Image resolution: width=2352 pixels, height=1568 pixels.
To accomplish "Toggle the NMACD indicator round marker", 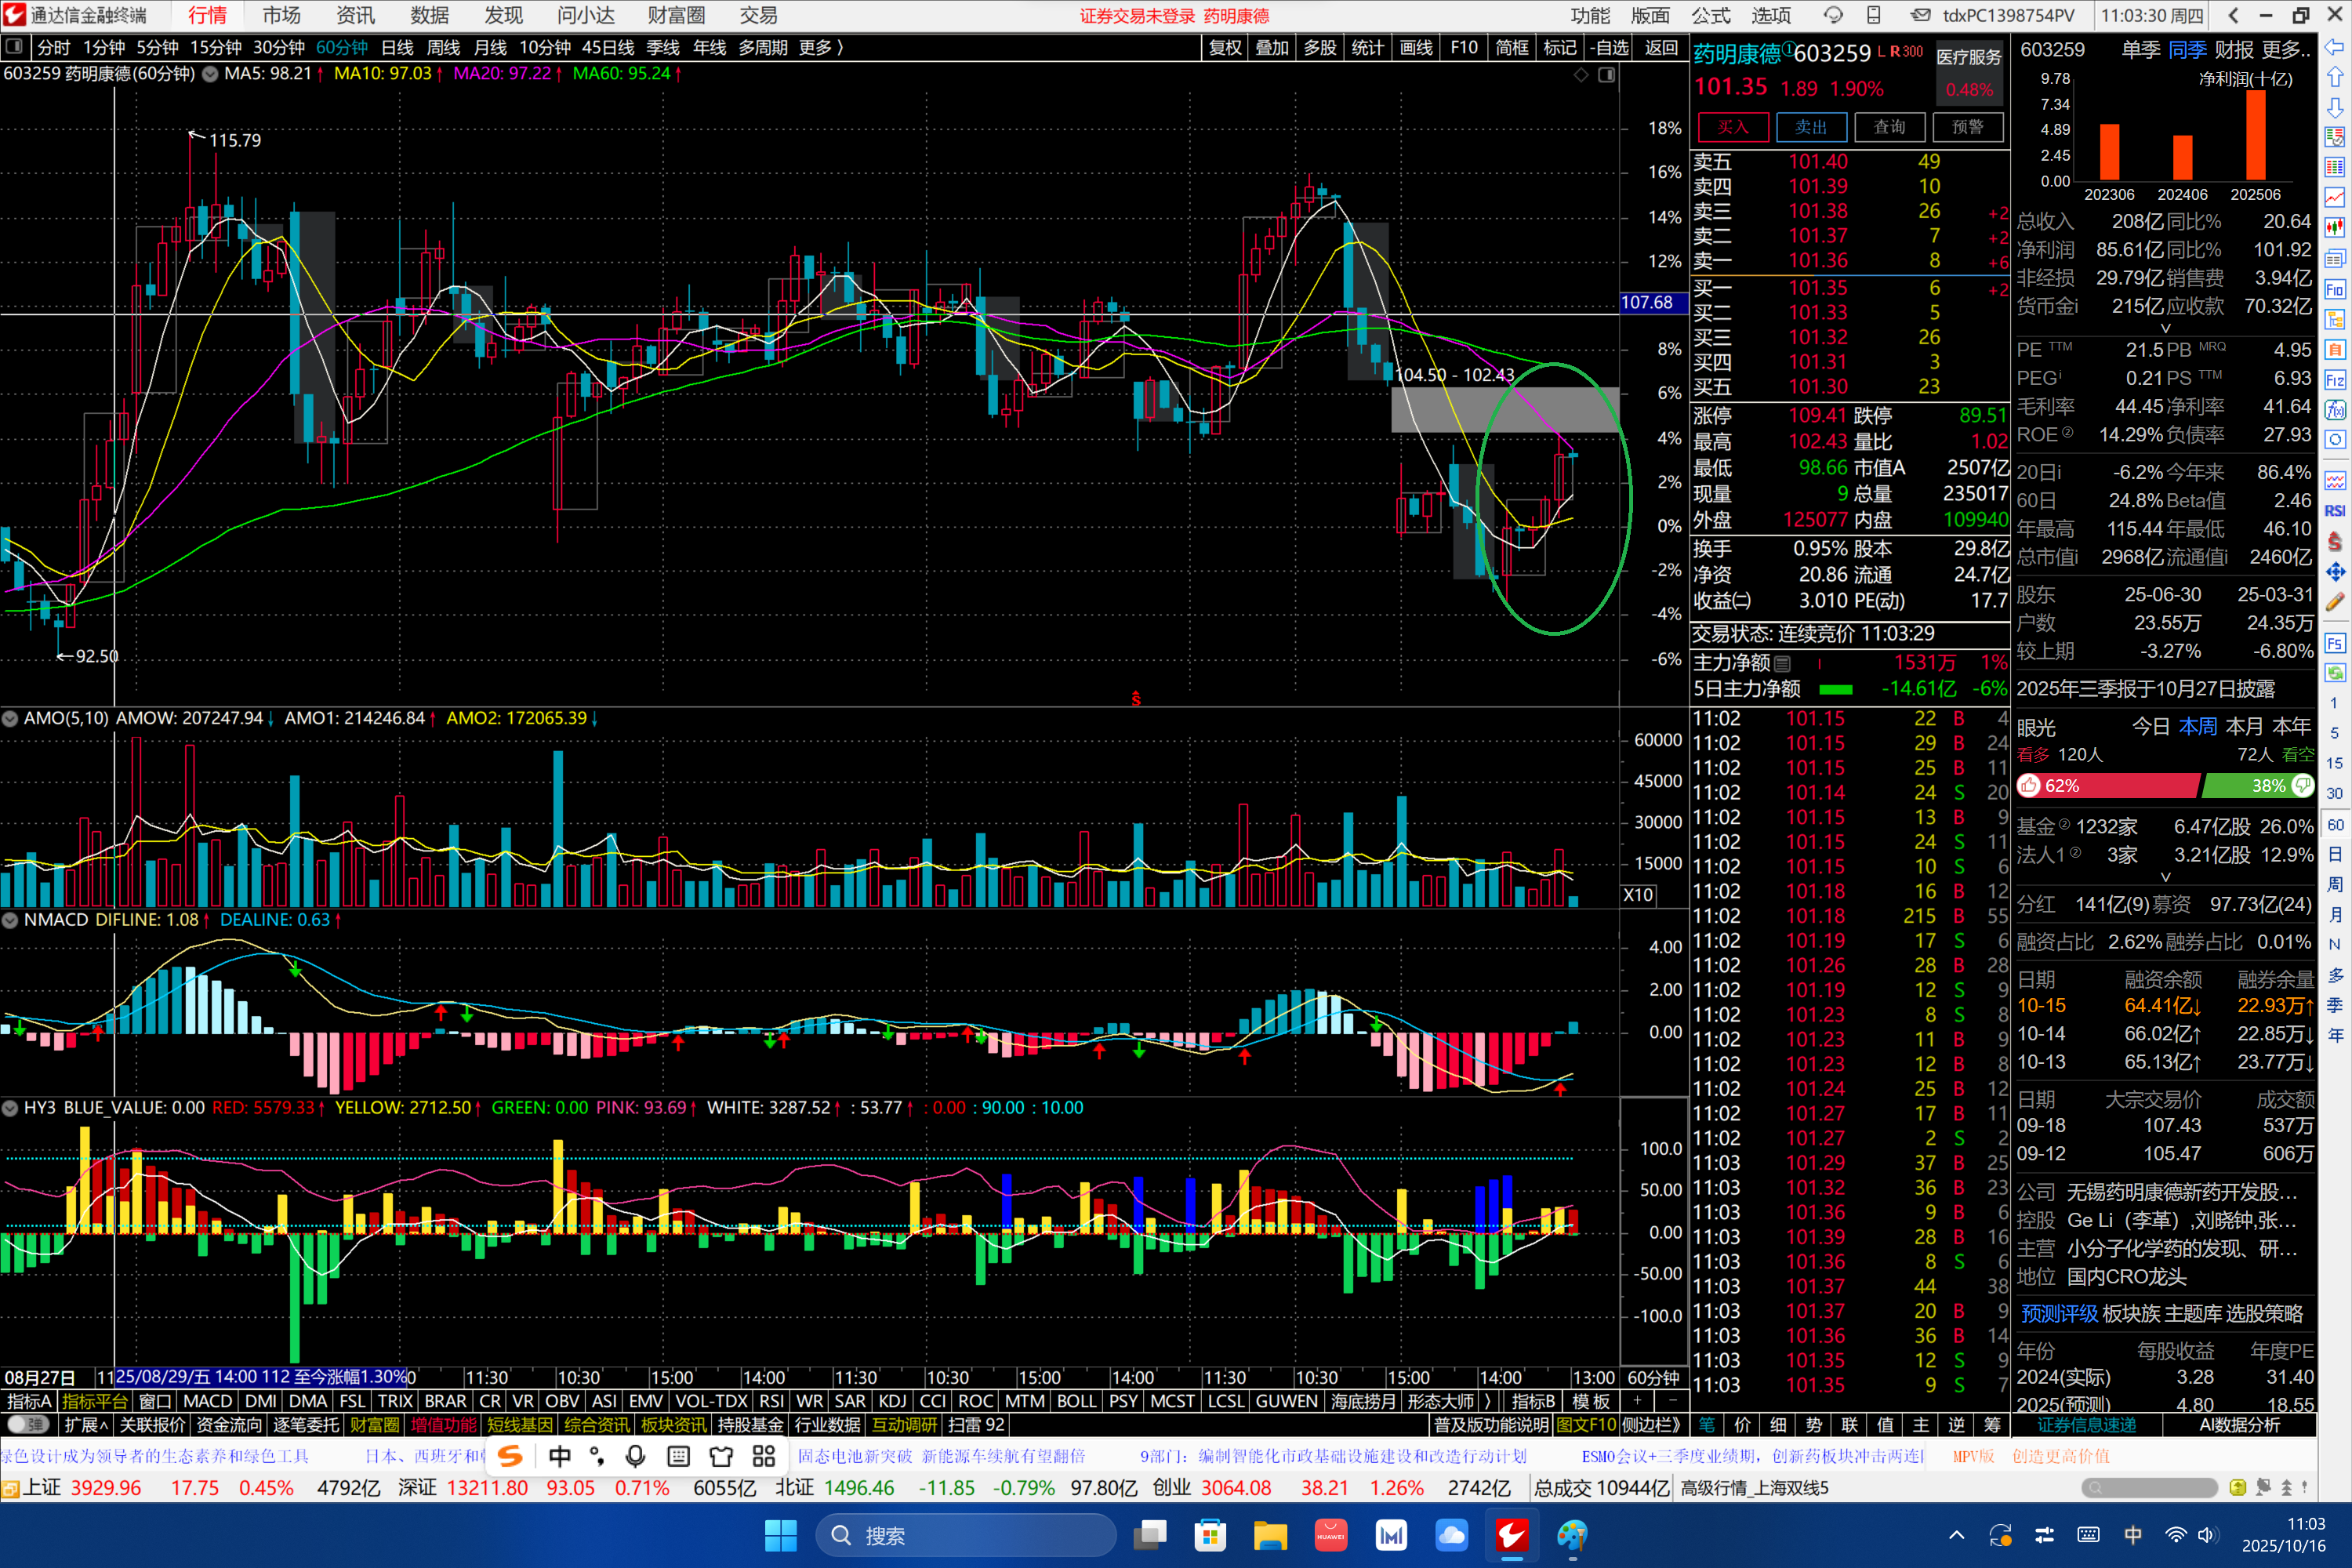I will (x=10, y=920).
